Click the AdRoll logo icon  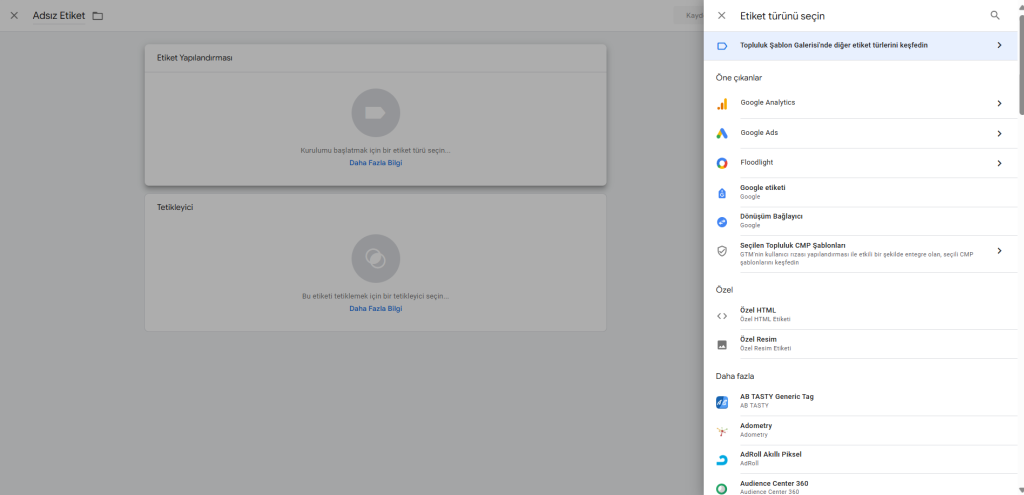(x=722, y=460)
